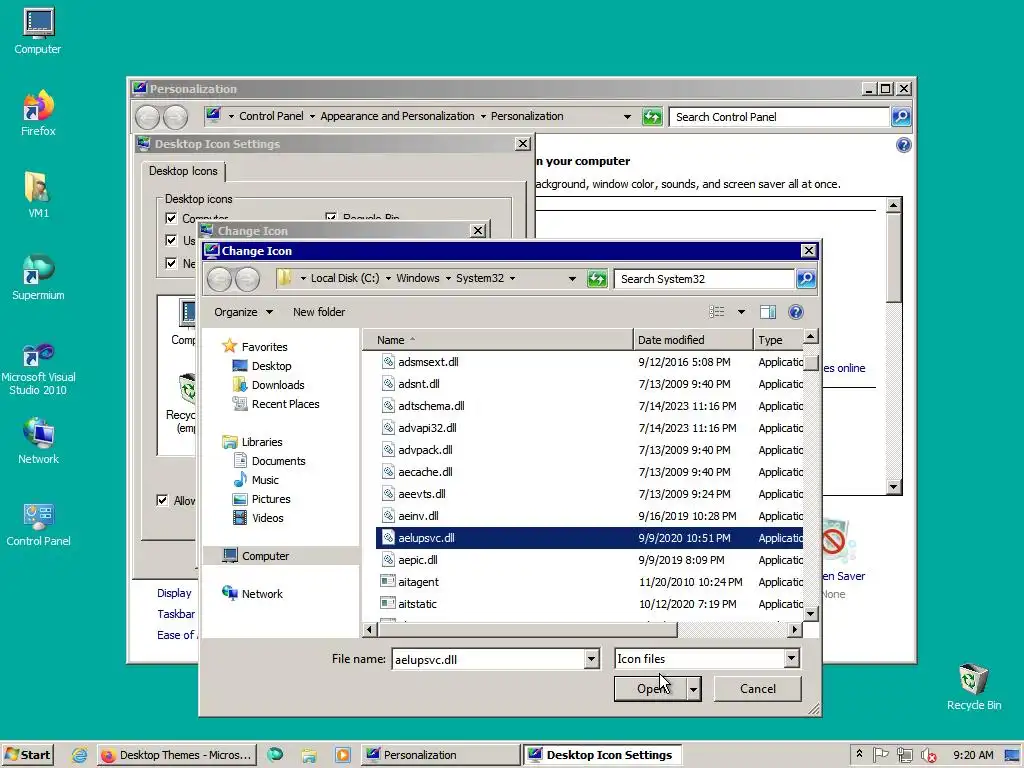The width and height of the screenshot is (1024, 768).
Task: Open Personalization address bar history dropdown
Action: [x=627, y=117]
